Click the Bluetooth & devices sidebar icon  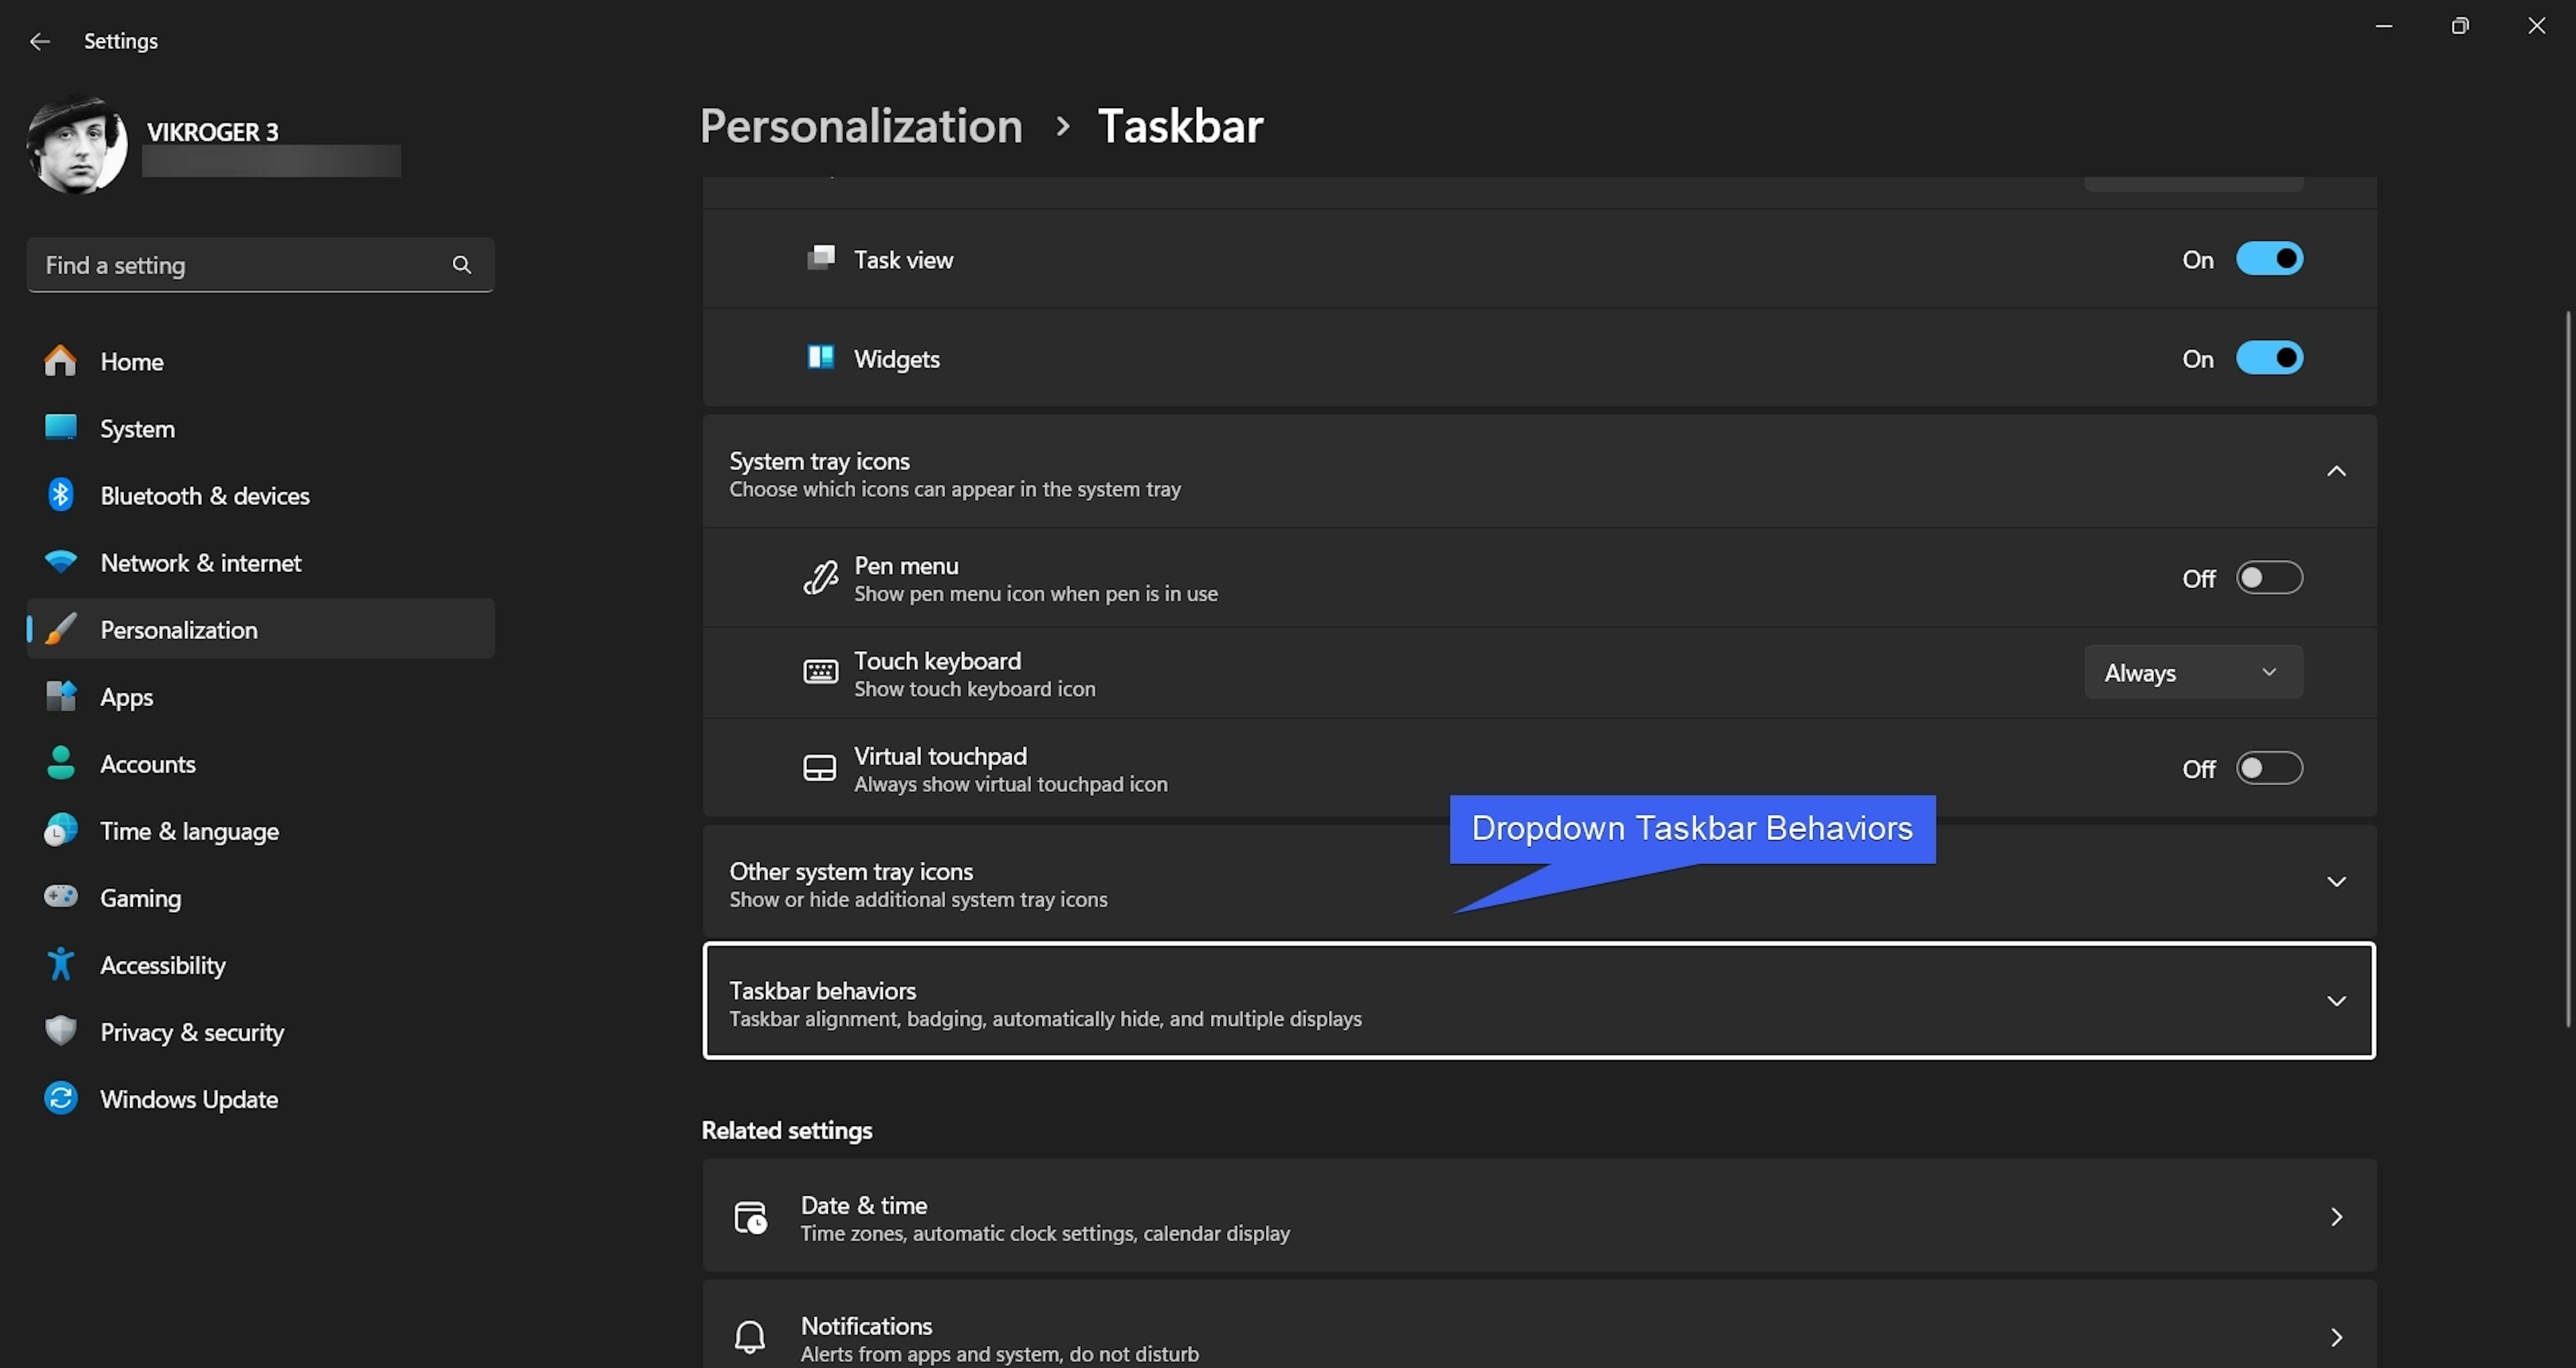point(60,495)
